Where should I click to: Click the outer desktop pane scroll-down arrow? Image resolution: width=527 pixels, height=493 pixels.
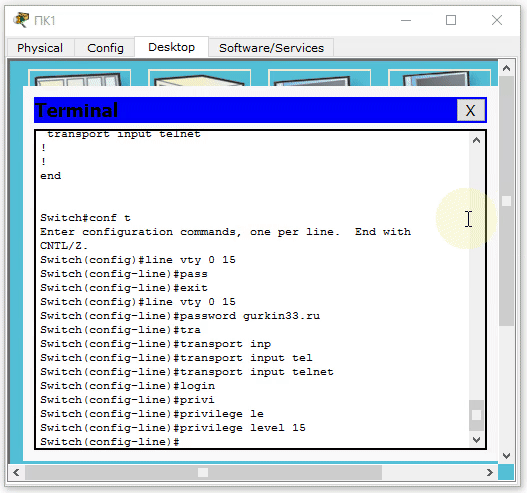pyautogui.click(x=506, y=456)
